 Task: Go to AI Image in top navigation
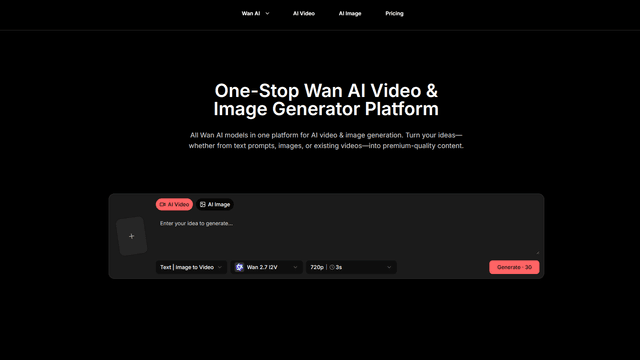point(350,13)
